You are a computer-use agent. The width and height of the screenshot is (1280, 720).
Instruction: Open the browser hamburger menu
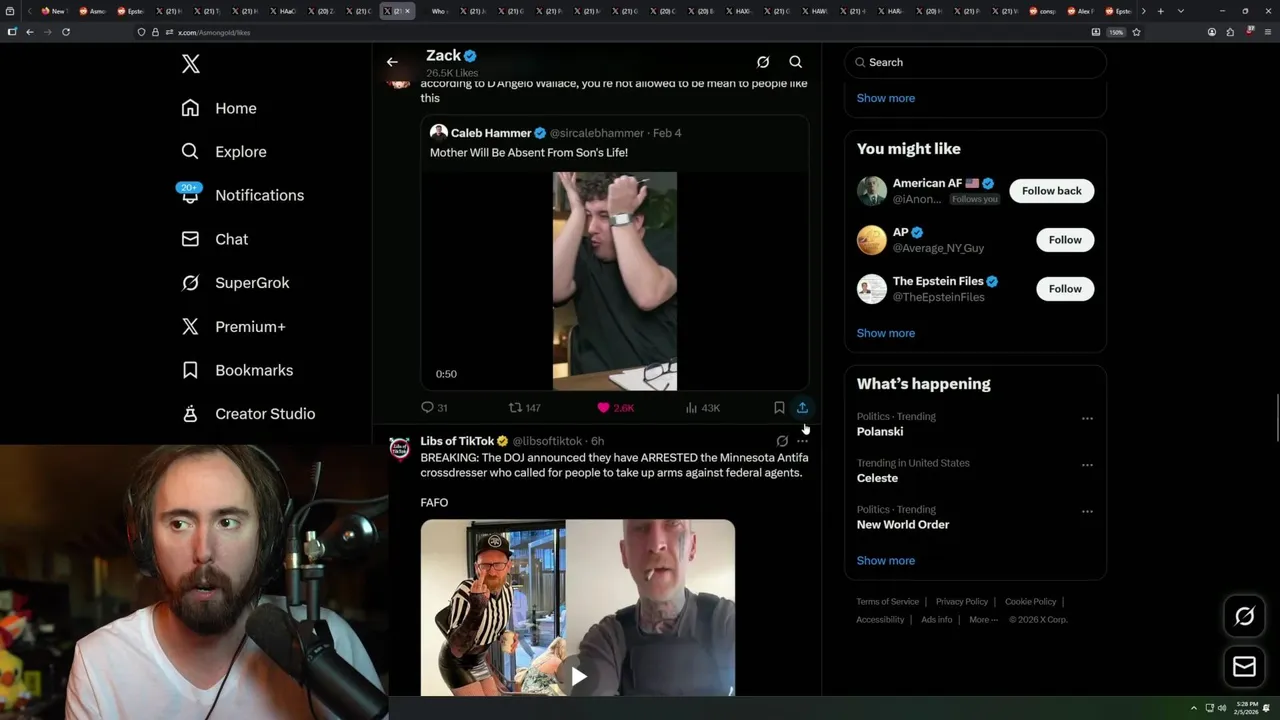[x=1266, y=32]
